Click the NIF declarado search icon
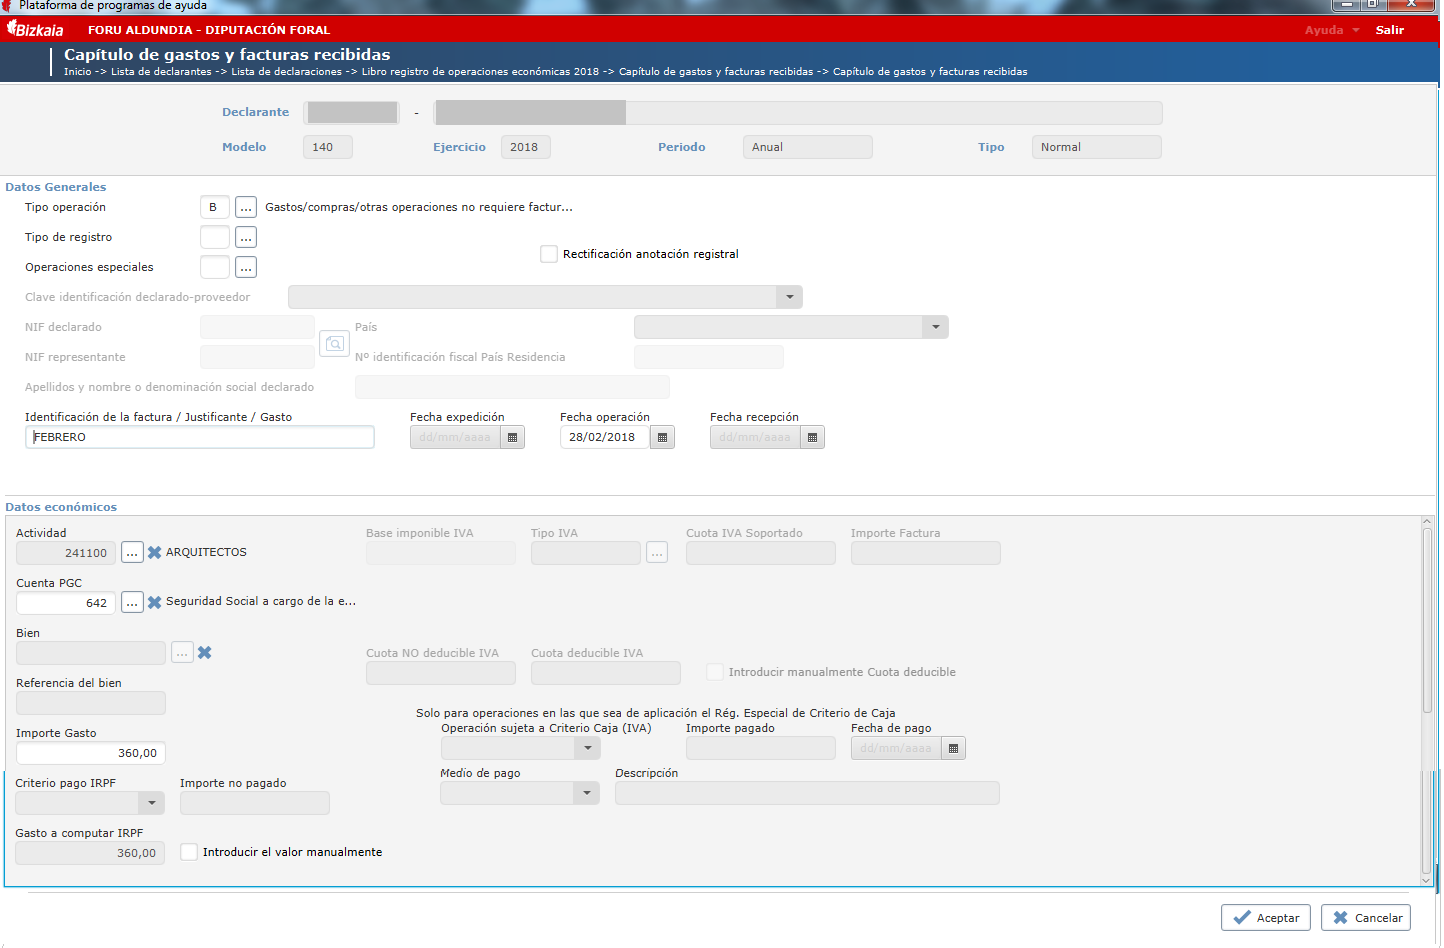 point(334,343)
